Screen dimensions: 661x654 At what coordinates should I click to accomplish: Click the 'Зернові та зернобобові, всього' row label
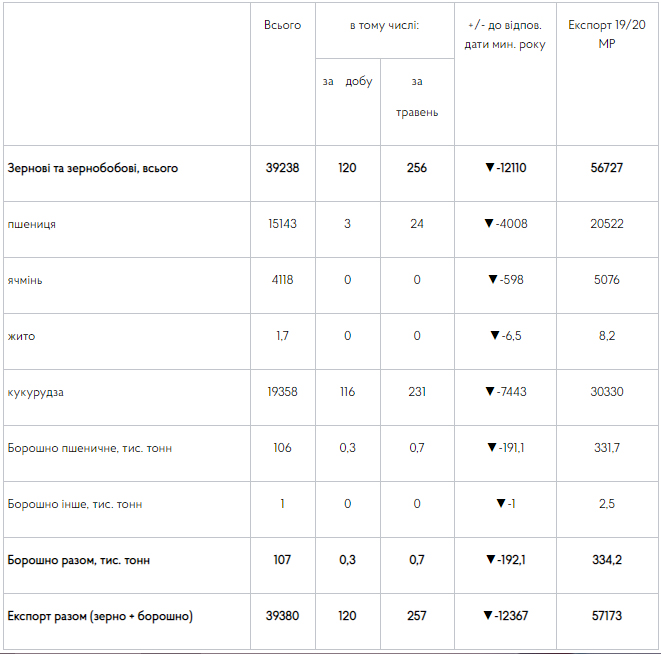point(93,168)
